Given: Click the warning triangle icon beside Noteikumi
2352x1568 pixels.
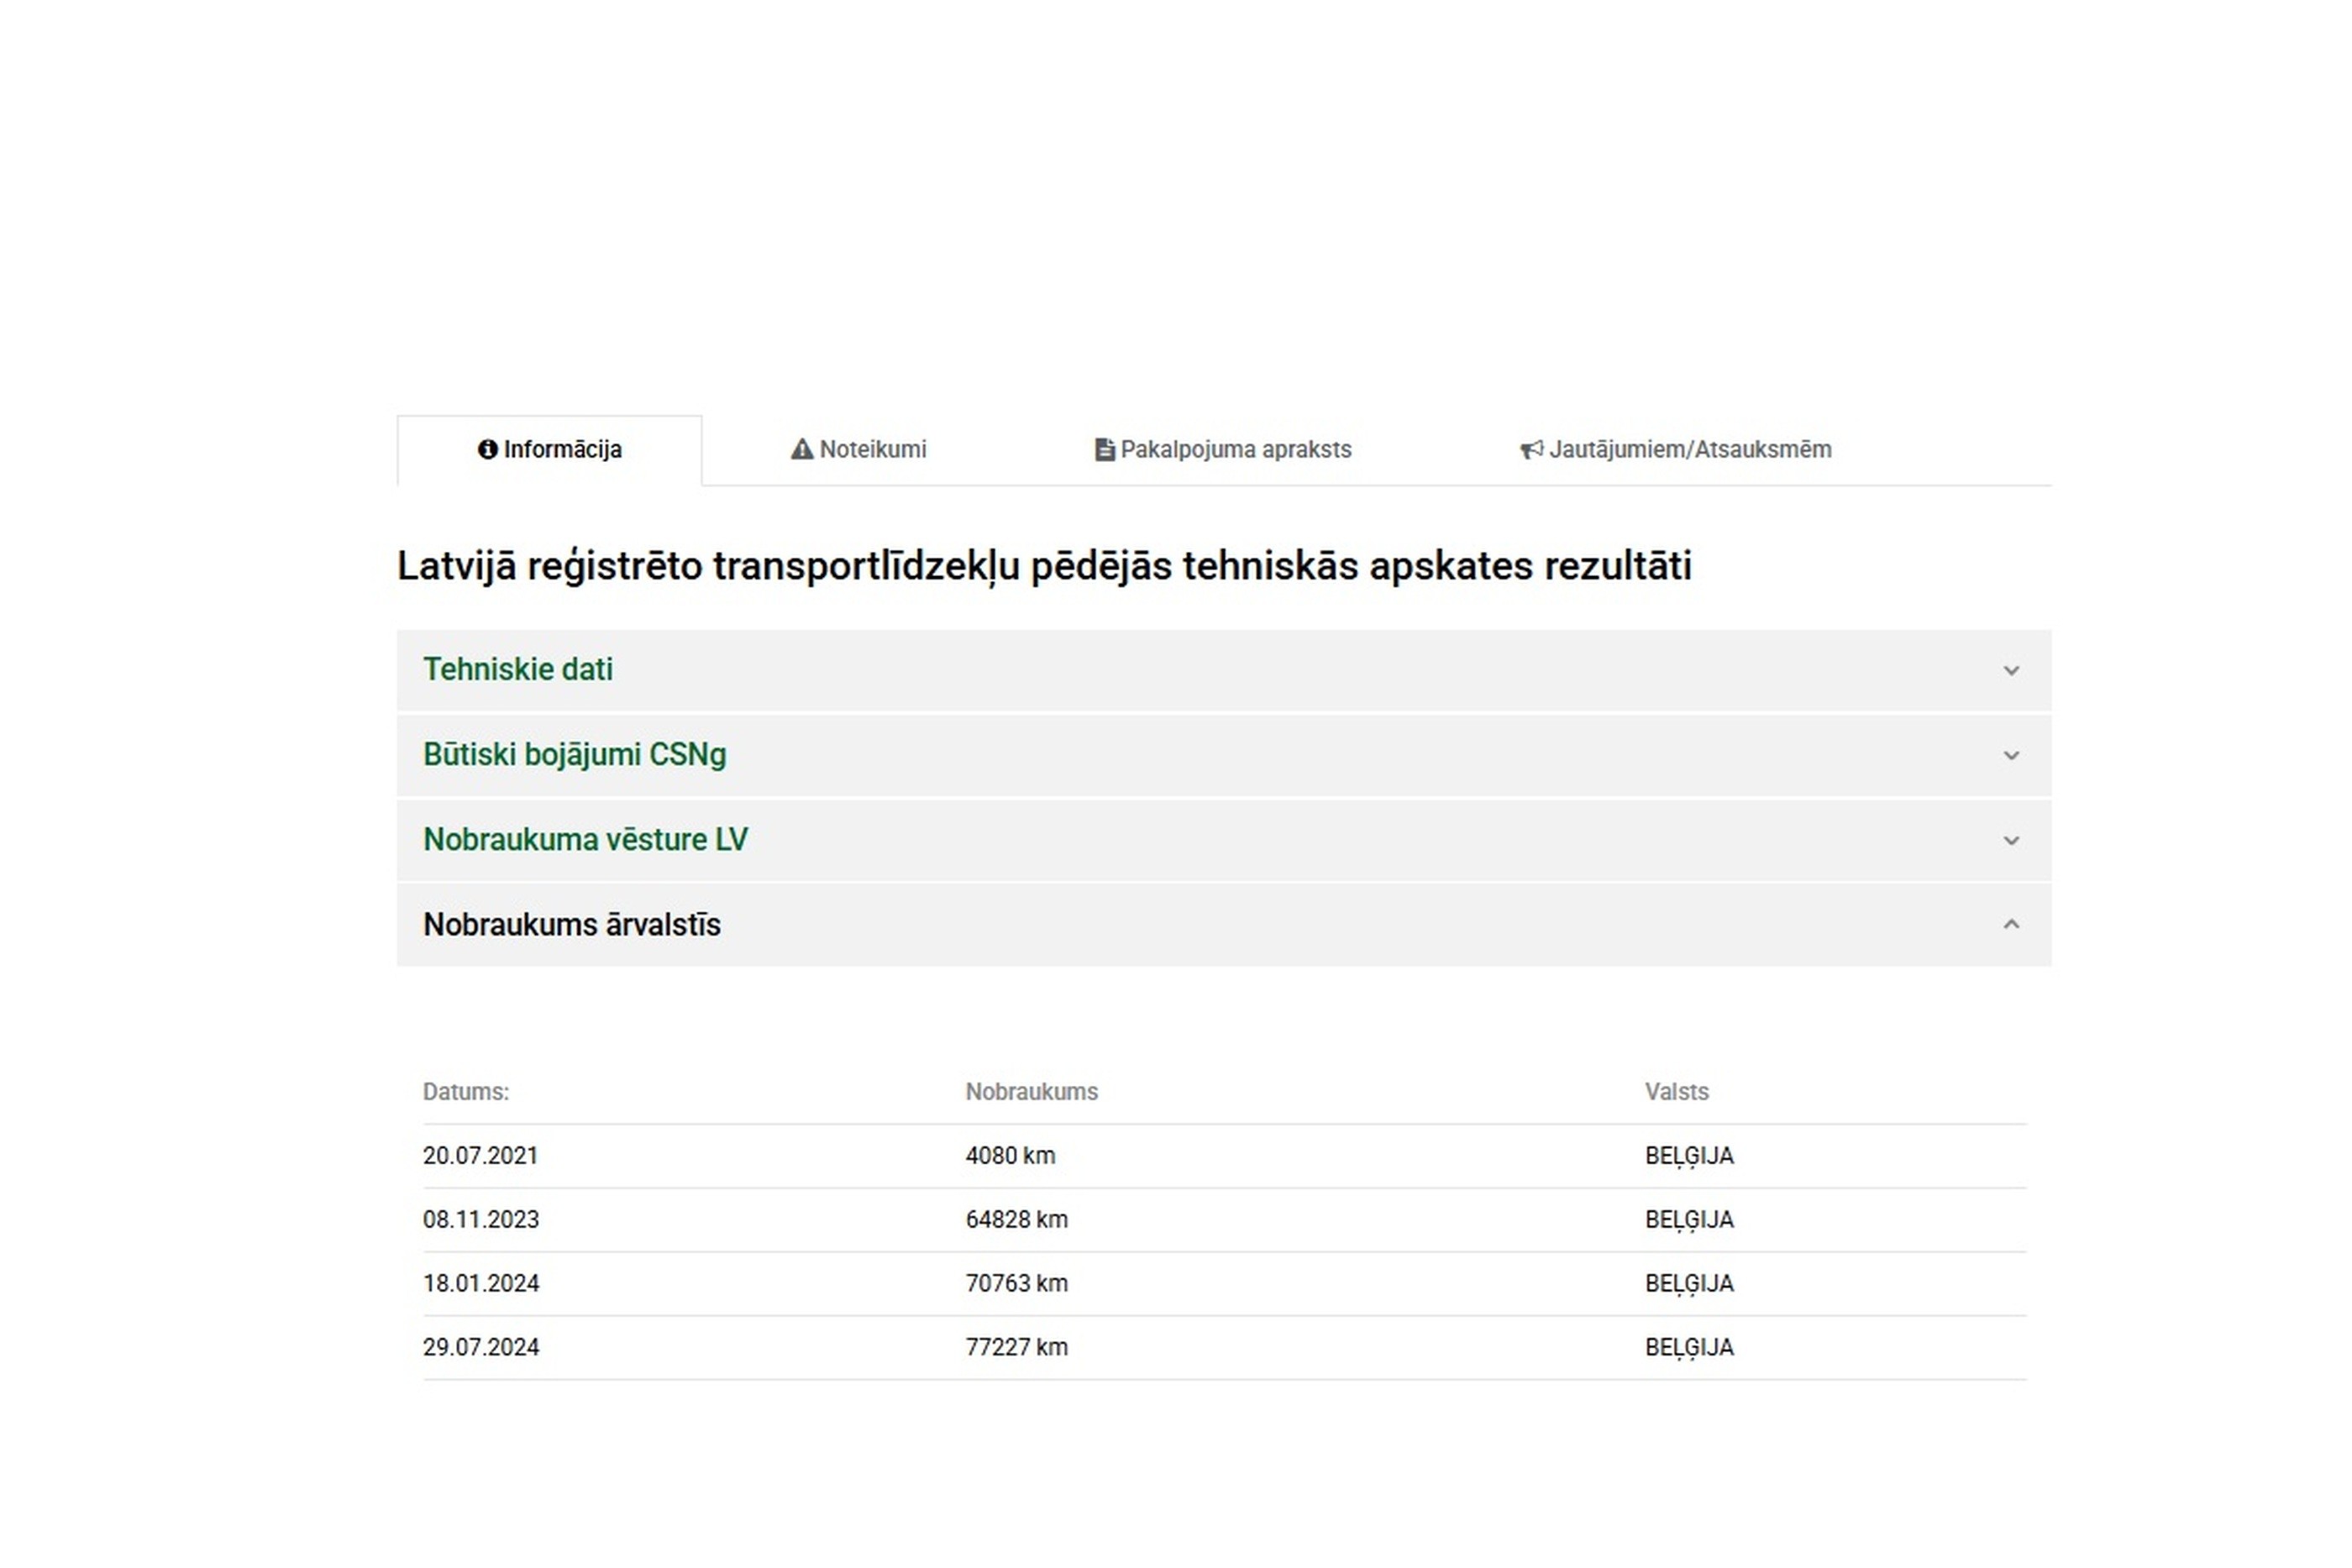Looking at the screenshot, I should pyautogui.click(x=802, y=450).
